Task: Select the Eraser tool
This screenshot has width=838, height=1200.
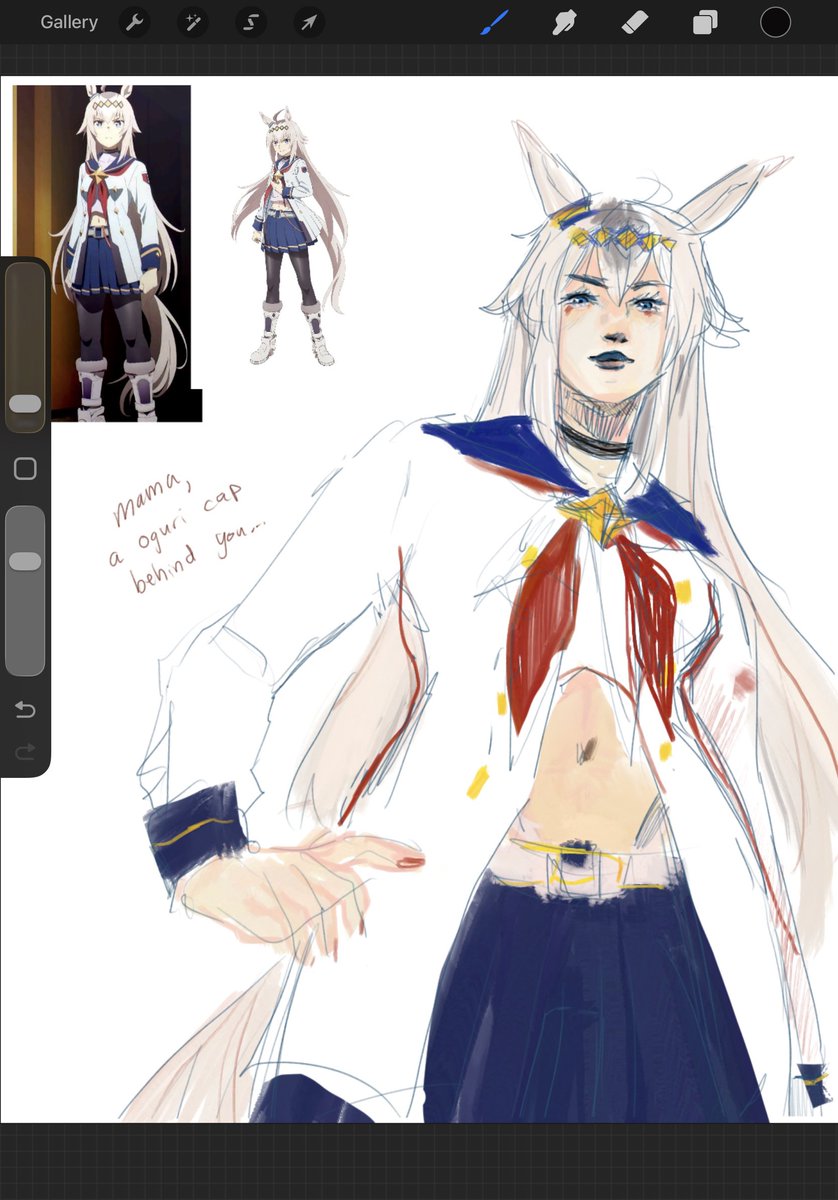Action: [x=635, y=22]
